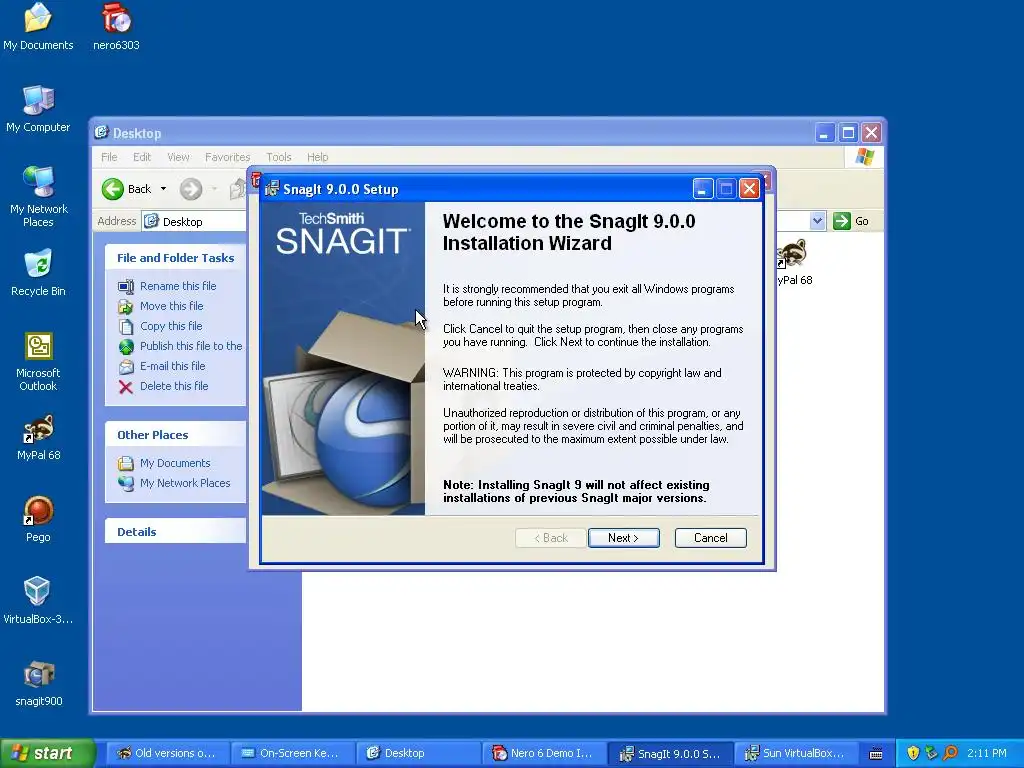Click the keyboard icon on taskbar
Viewport: 1024px width, 768px height.
tap(876, 754)
